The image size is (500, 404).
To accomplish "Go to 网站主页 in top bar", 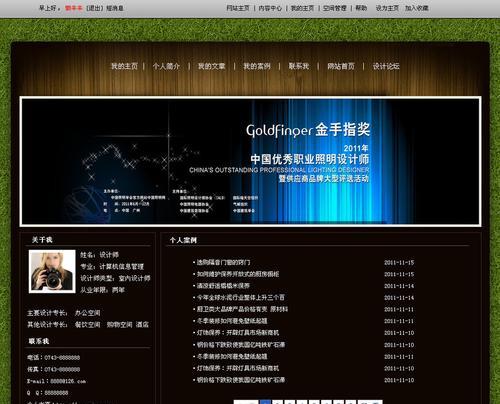I will point(238,8).
